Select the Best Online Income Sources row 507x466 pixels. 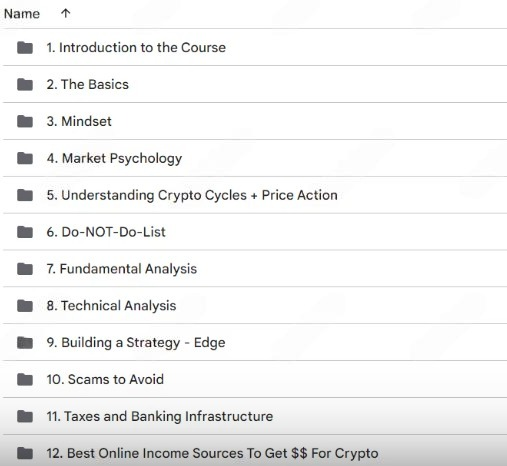pos(255,451)
